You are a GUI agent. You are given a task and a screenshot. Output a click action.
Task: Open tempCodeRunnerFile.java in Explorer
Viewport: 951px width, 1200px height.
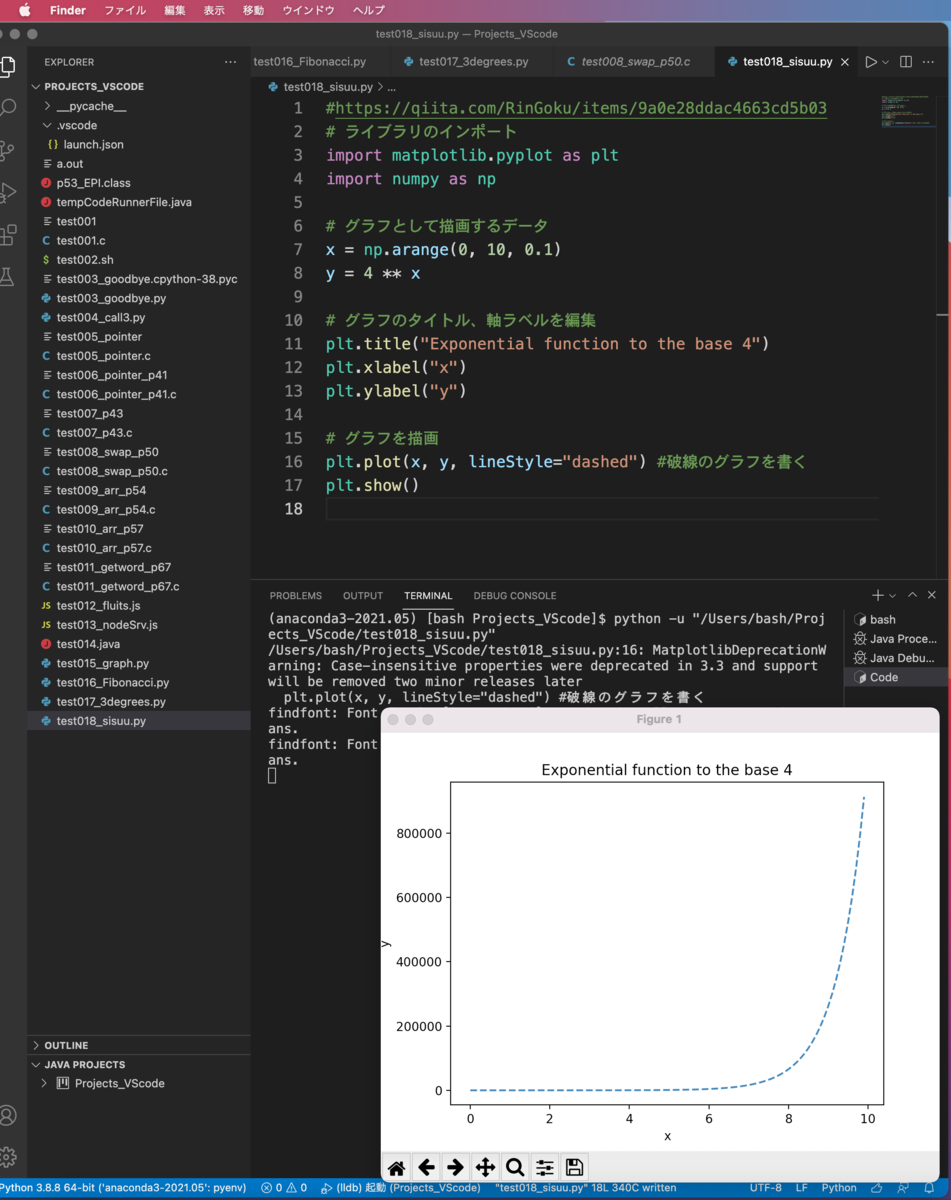point(124,202)
